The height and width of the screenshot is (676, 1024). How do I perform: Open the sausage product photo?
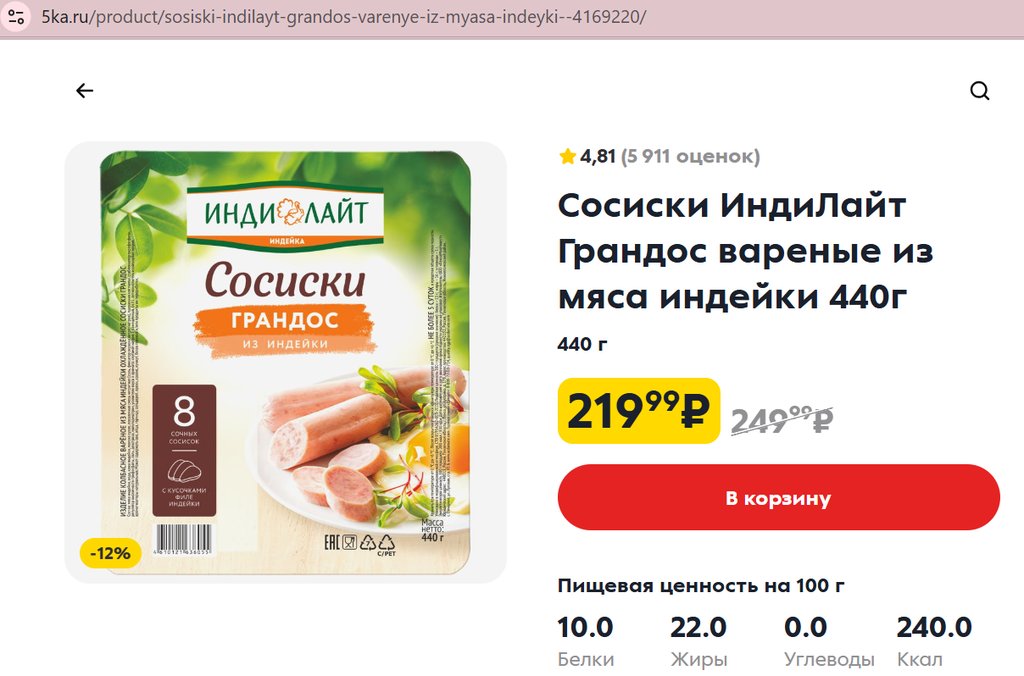[x=285, y=362]
